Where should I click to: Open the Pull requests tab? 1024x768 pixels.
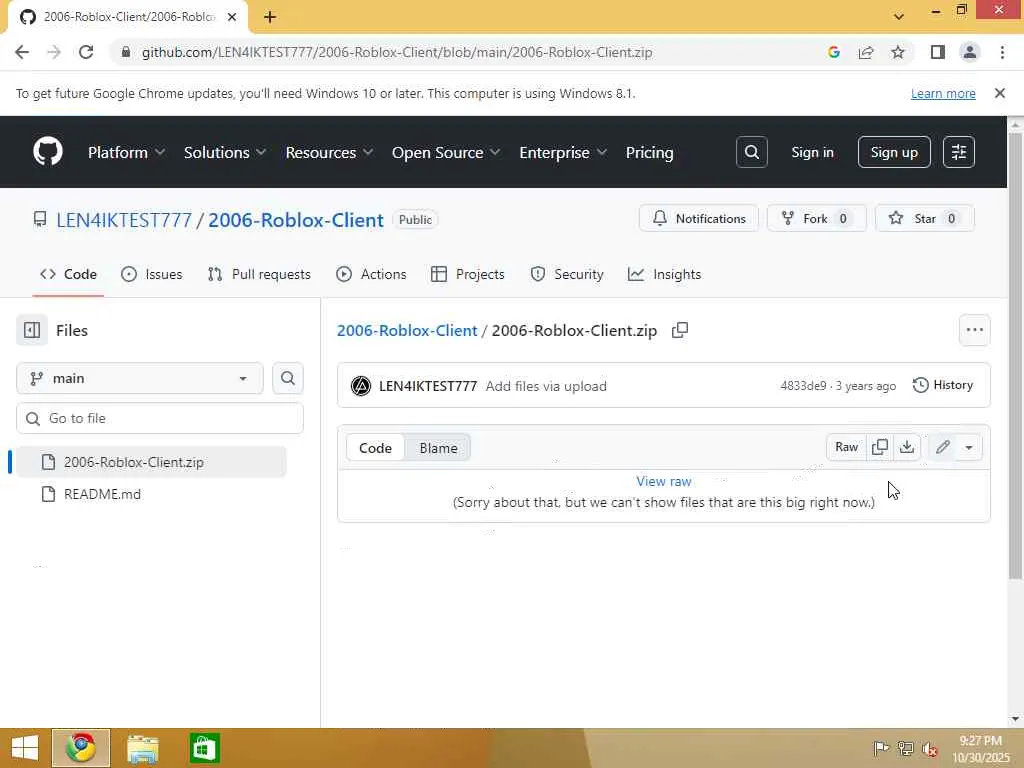(259, 274)
